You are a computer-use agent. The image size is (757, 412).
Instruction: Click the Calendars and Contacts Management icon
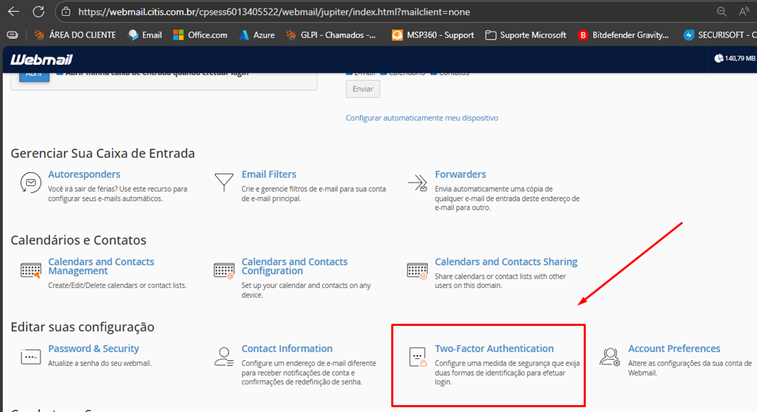pos(30,270)
